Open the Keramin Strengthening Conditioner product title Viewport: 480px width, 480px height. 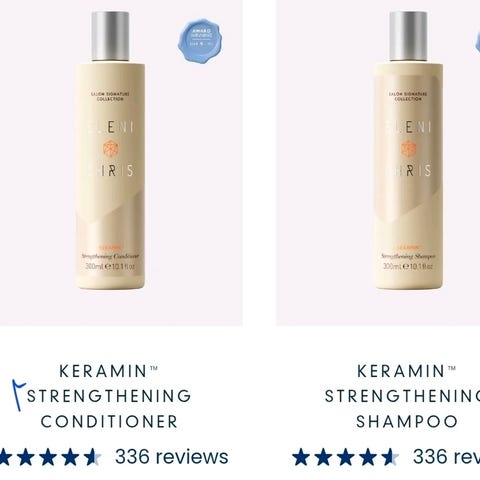(x=109, y=396)
